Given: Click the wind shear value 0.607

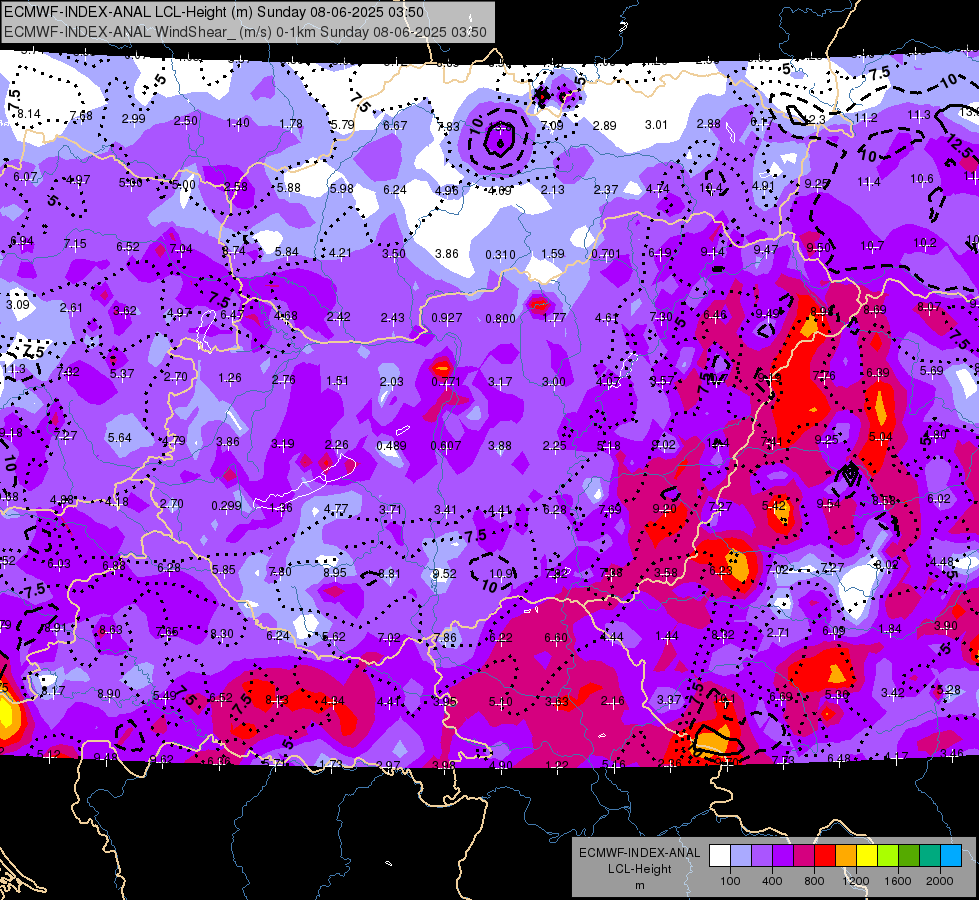Looking at the screenshot, I should point(446,446).
